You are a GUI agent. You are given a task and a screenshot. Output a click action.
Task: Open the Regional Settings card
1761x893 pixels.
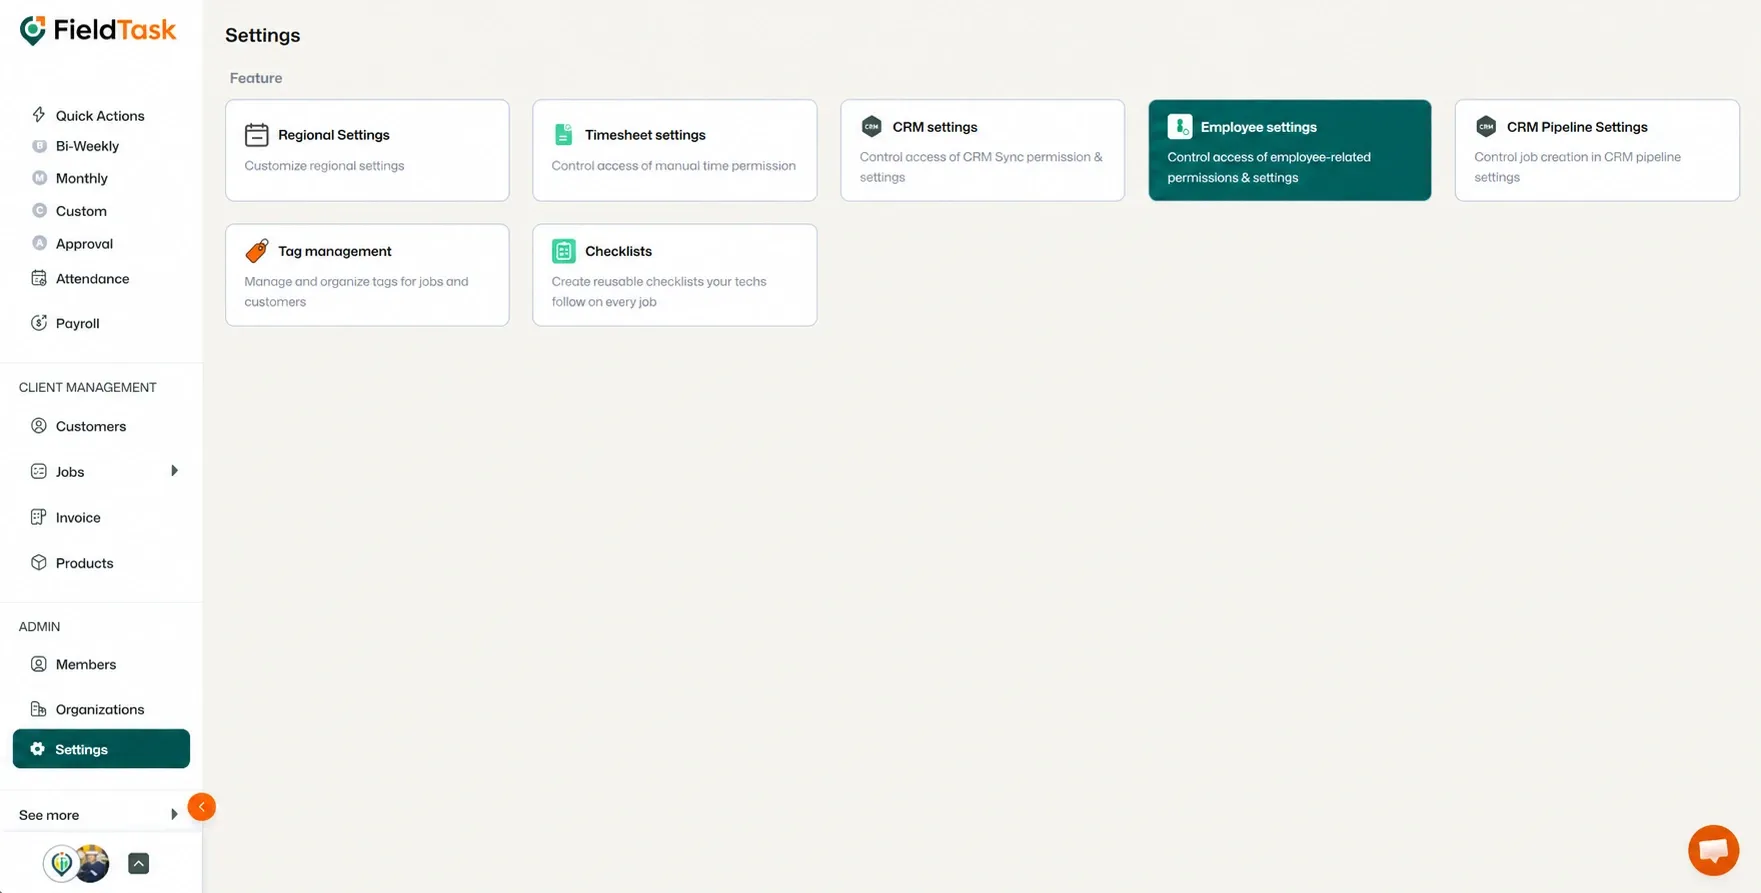point(367,150)
